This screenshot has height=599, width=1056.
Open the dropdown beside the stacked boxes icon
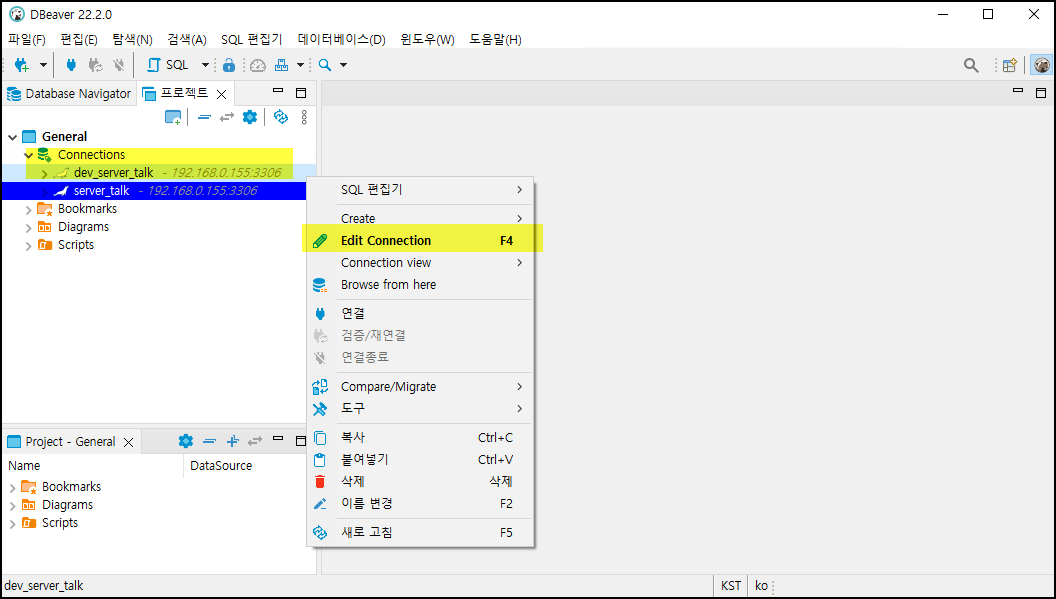click(x=300, y=65)
